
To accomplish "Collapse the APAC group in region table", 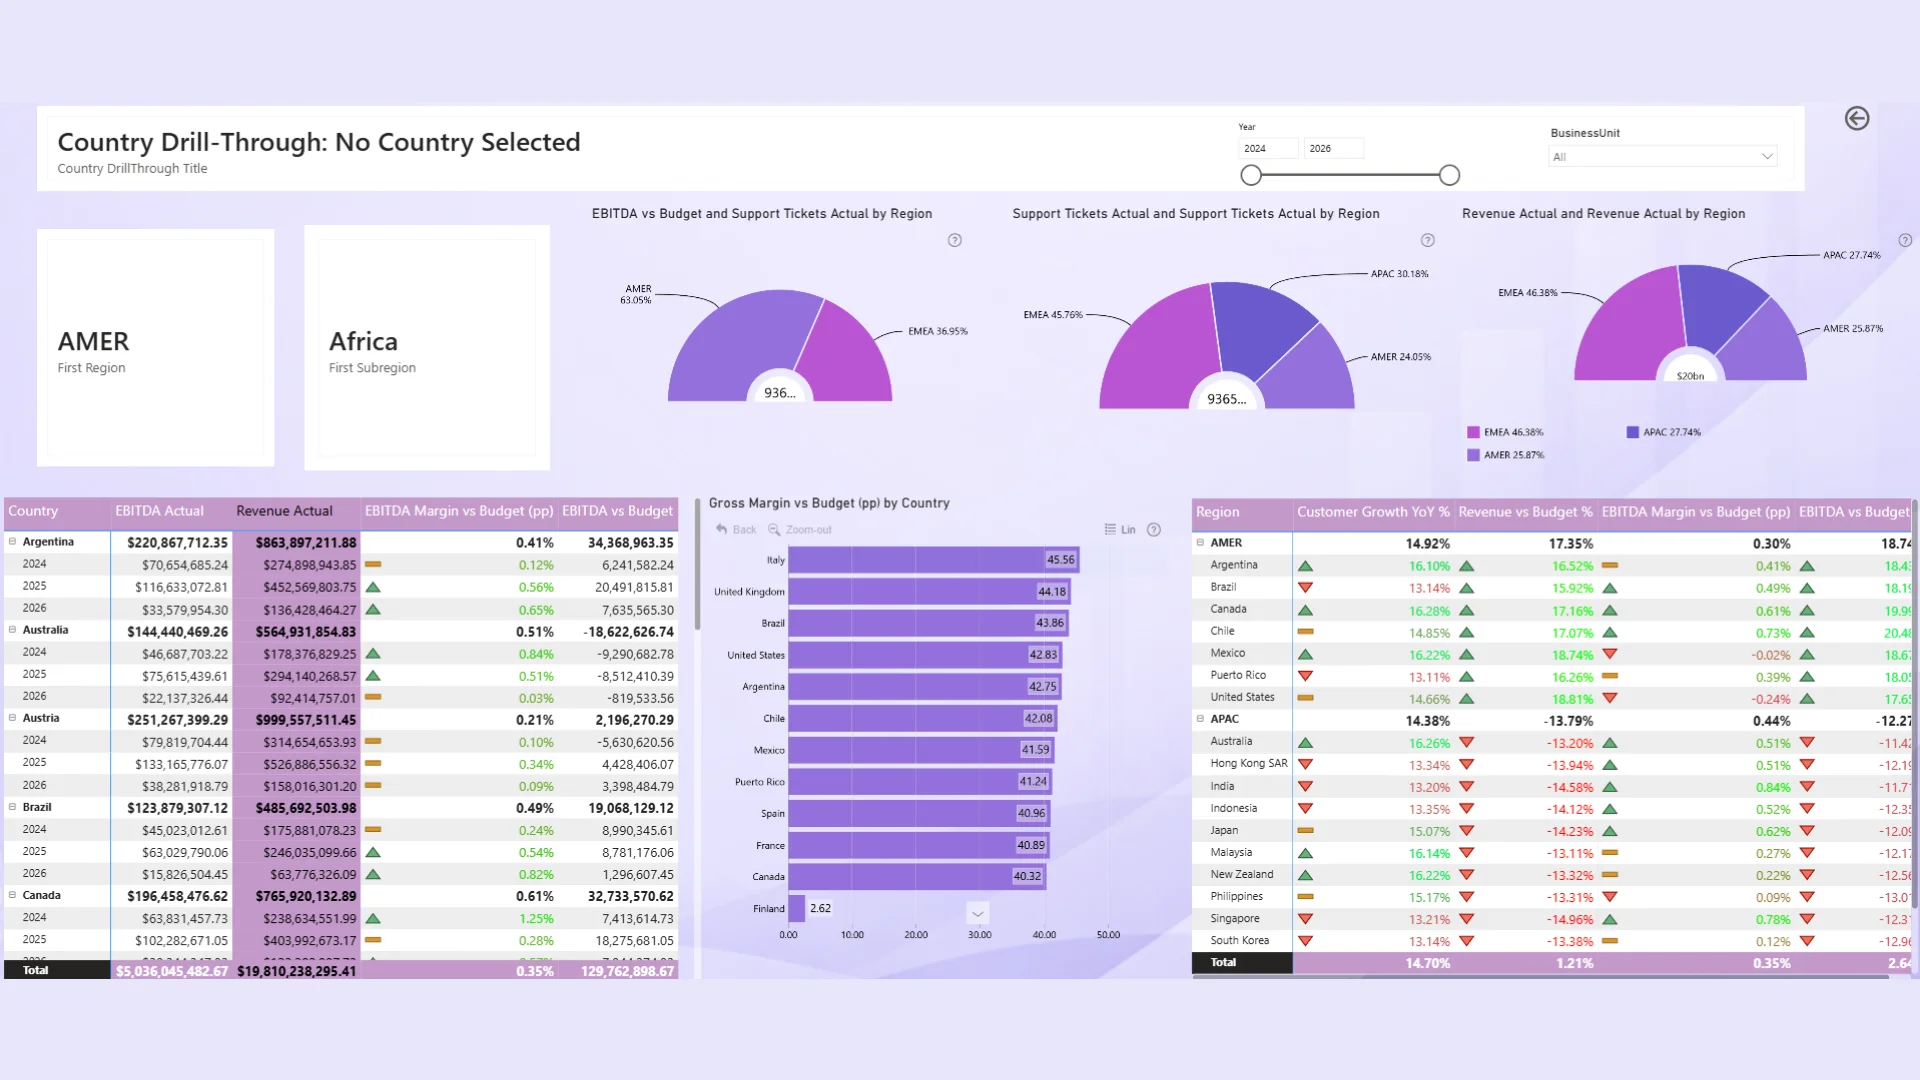I will 1200,719.
